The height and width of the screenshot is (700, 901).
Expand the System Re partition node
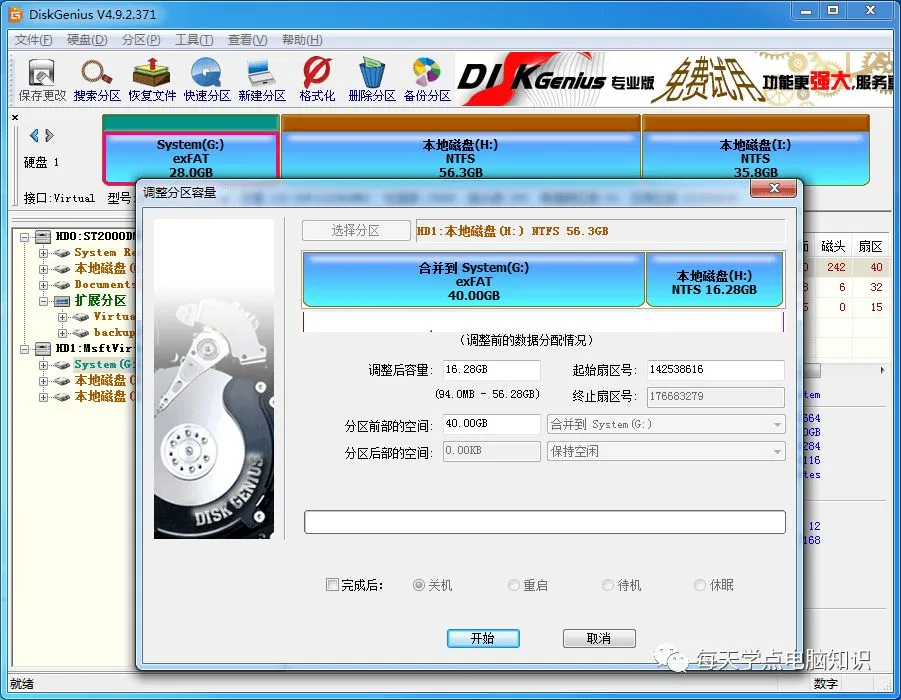(x=43, y=253)
